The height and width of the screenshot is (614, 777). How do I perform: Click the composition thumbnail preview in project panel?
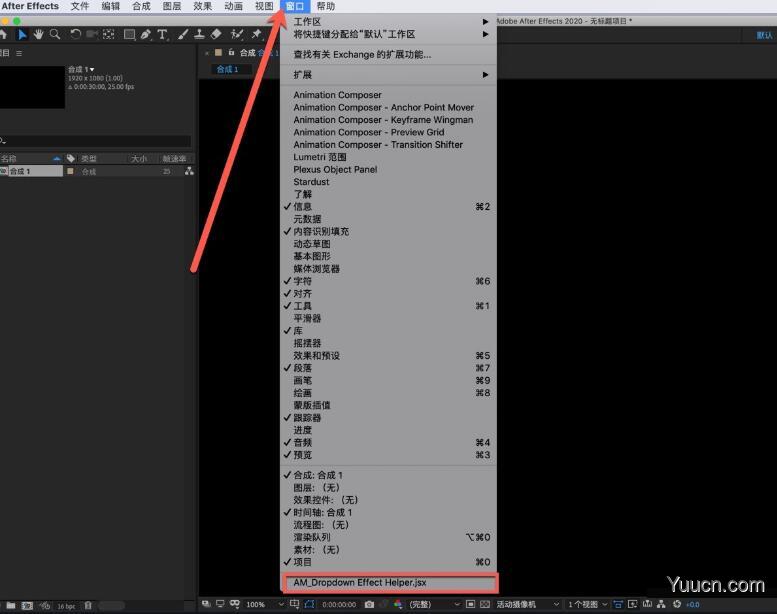click(x=32, y=87)
